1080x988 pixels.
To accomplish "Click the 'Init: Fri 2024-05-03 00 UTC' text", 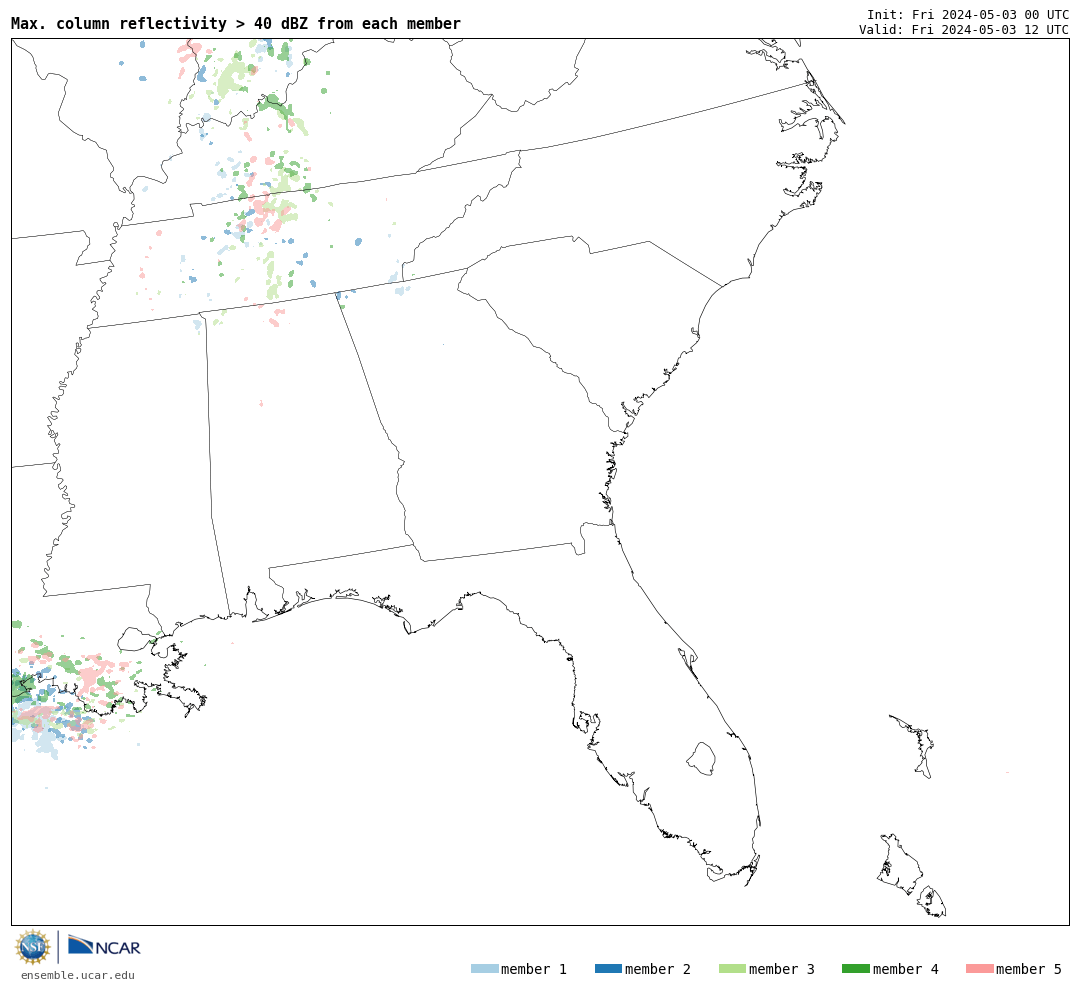I will tap(968, 14).
